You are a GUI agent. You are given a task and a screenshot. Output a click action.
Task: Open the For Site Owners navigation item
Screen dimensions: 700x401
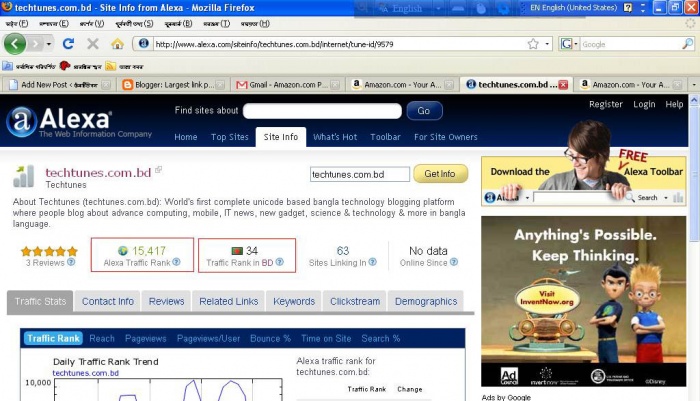[446, 137]
